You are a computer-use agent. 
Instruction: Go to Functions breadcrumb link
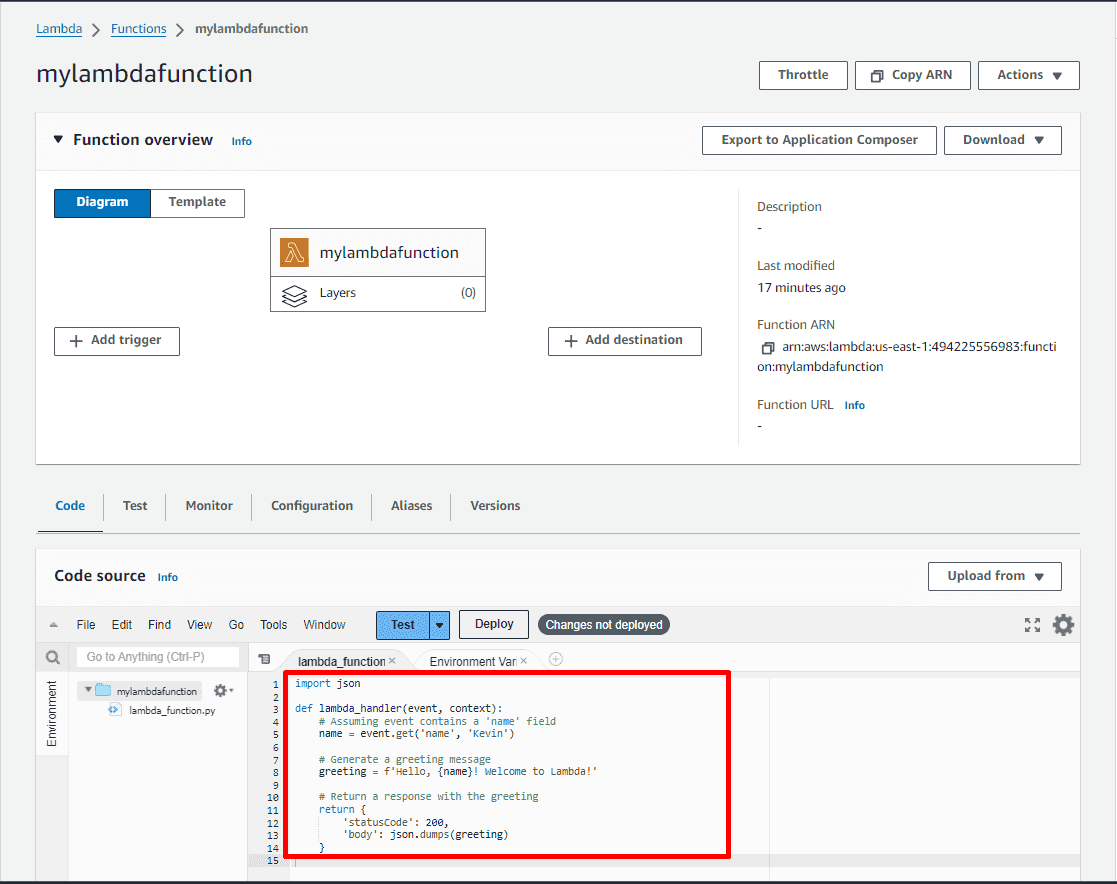pyautogui.click(x=138, y=28)
